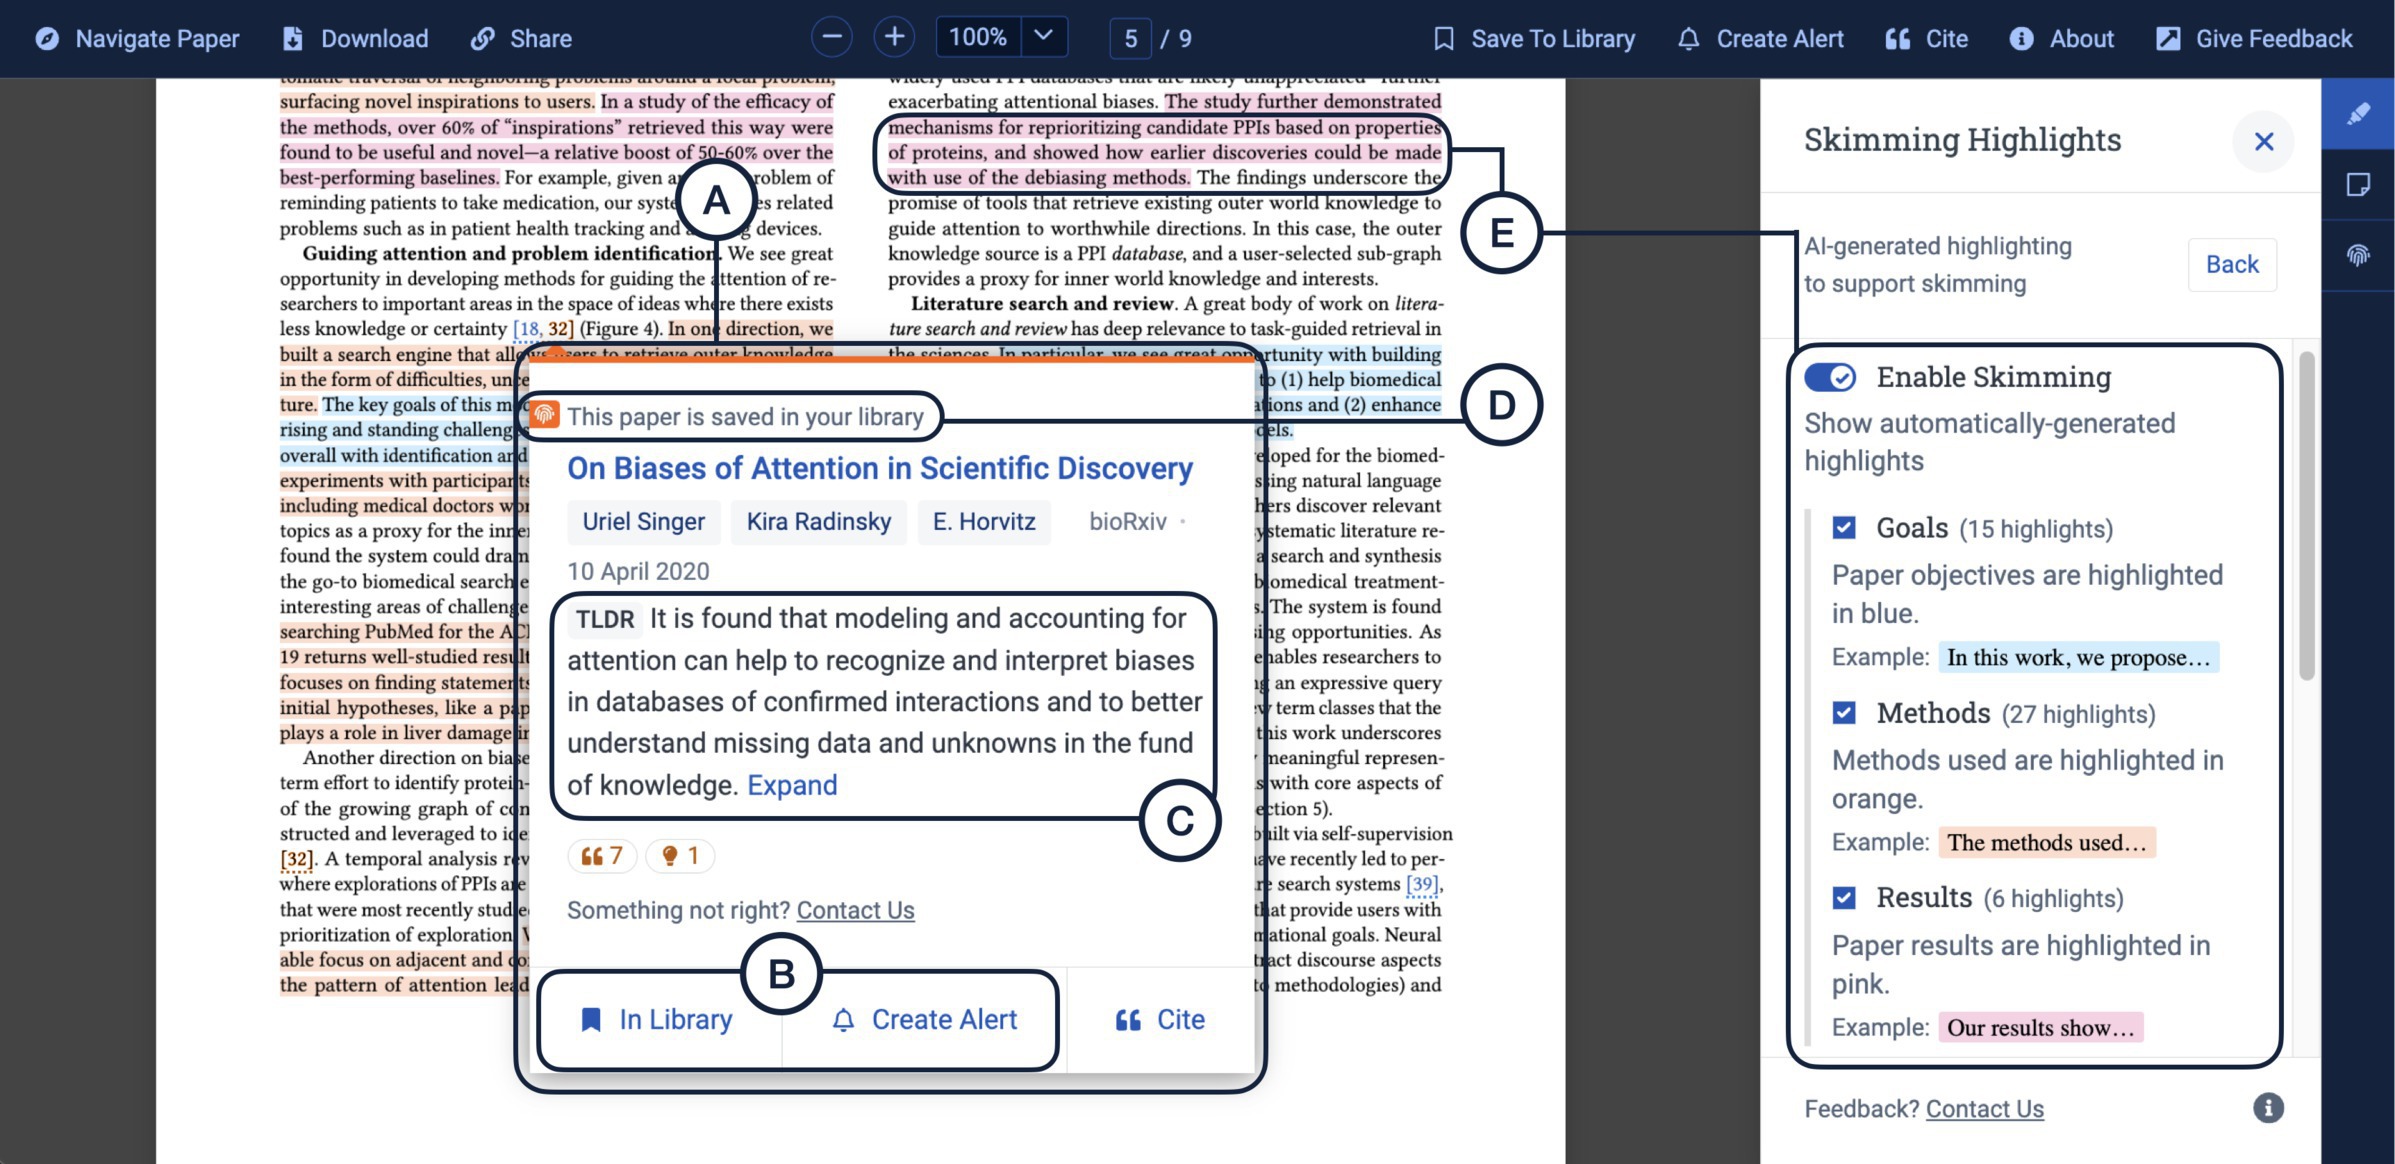Screen dimensions: 2395x1164
Task: Uncheck the Methods highlights checkbox
Action: pyautogui.click(x=1844, y=713)
